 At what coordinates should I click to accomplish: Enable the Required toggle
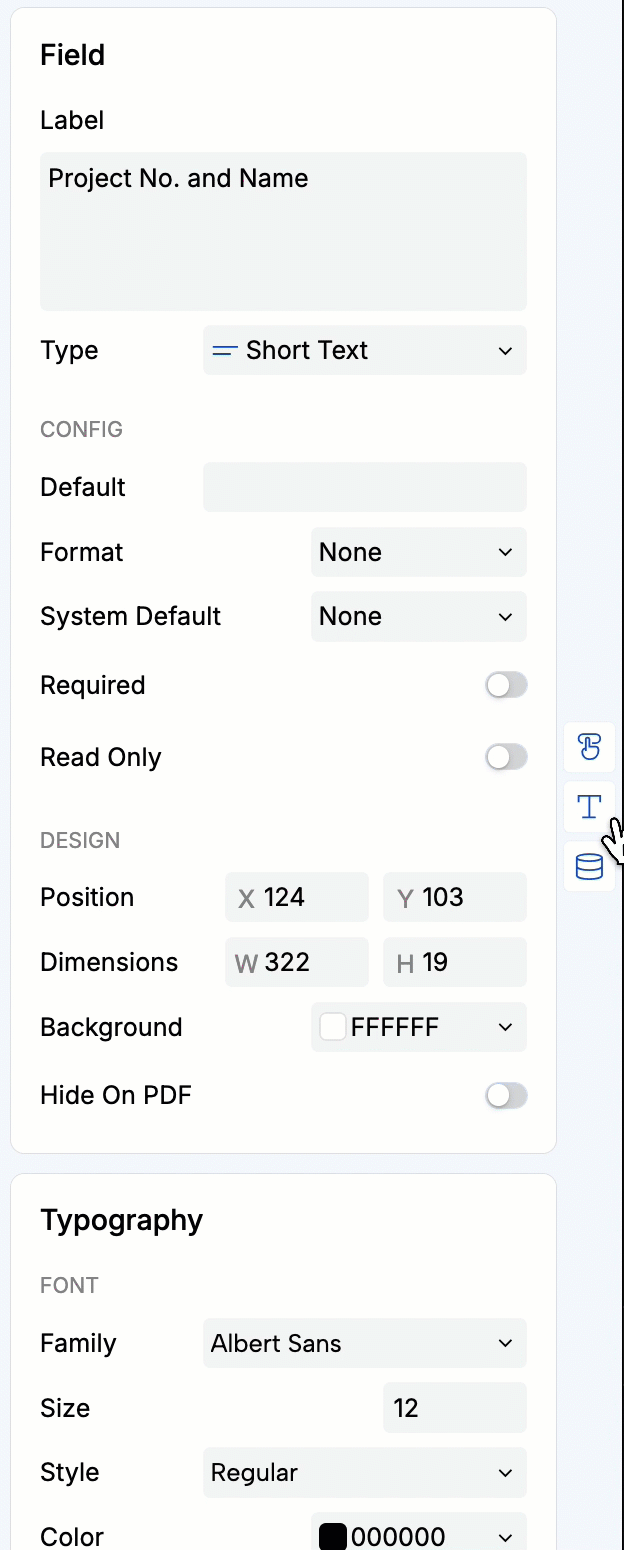pos(506,684)
